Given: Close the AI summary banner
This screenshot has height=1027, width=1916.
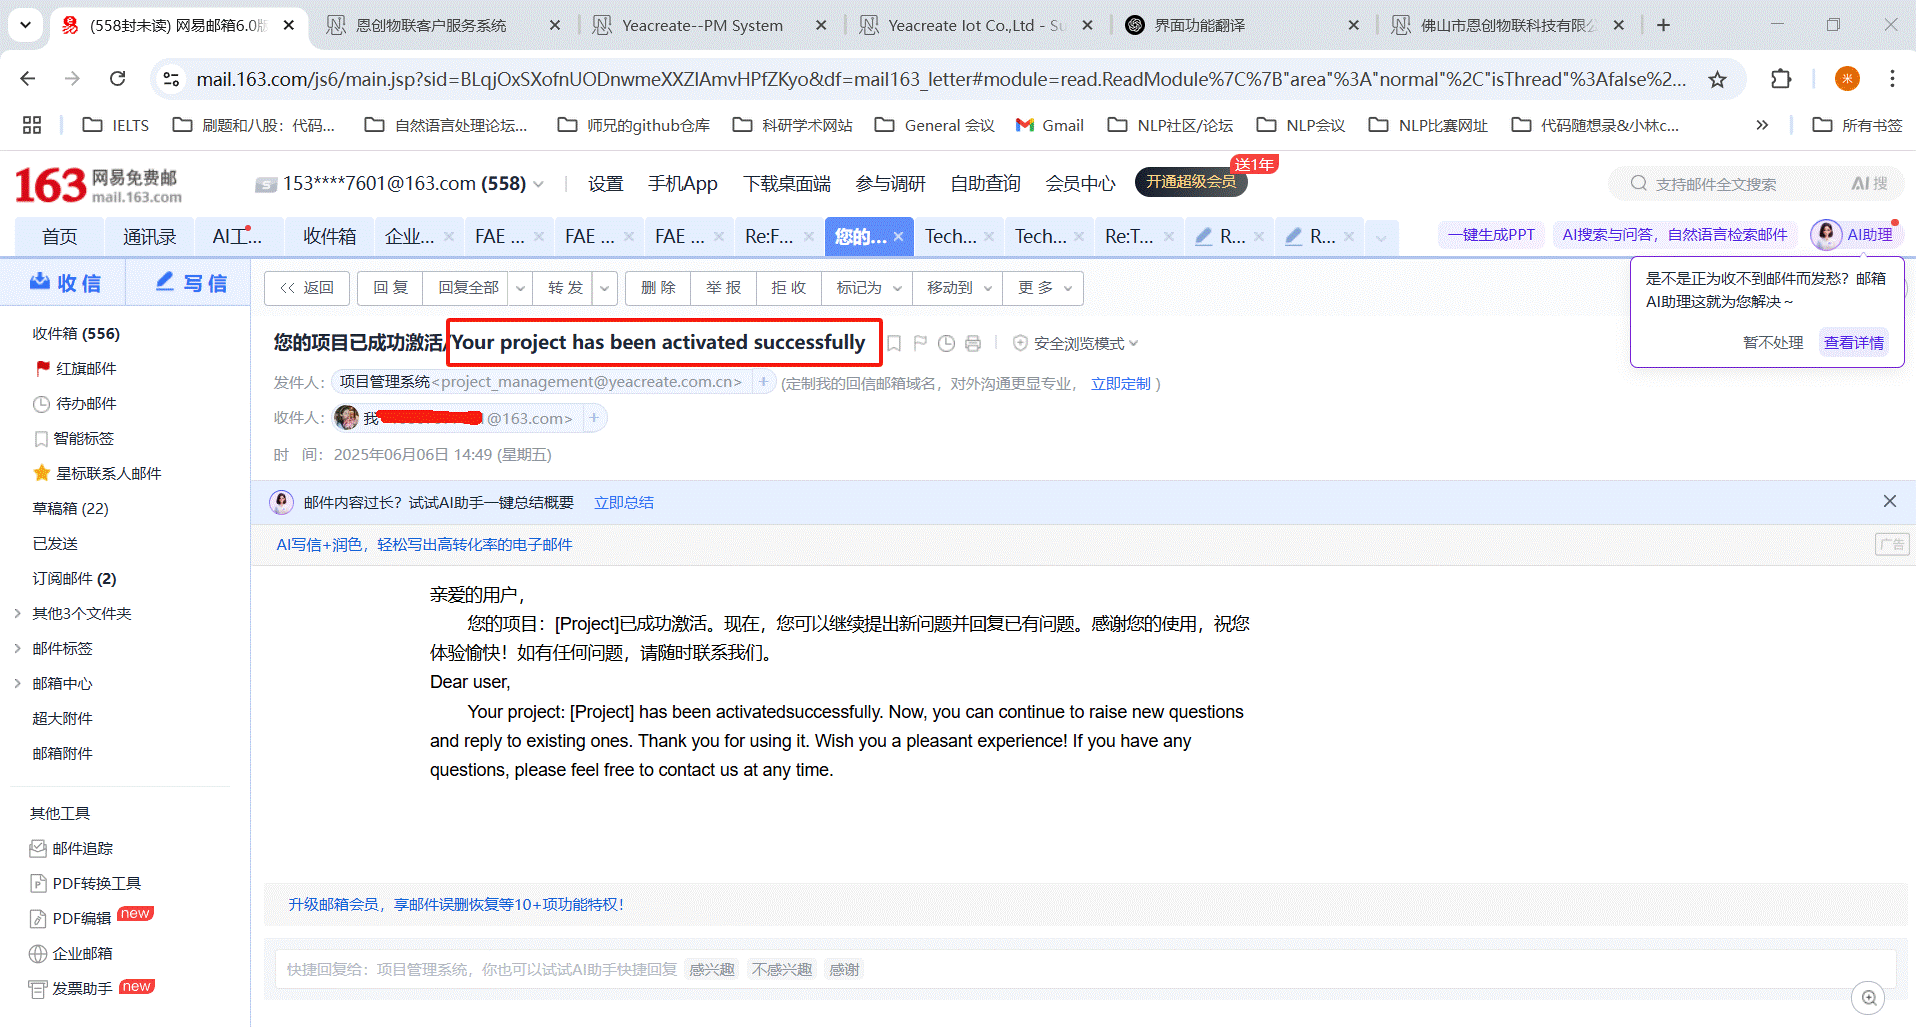Looking at the screenshot, I should click(x=1889, y=501).
